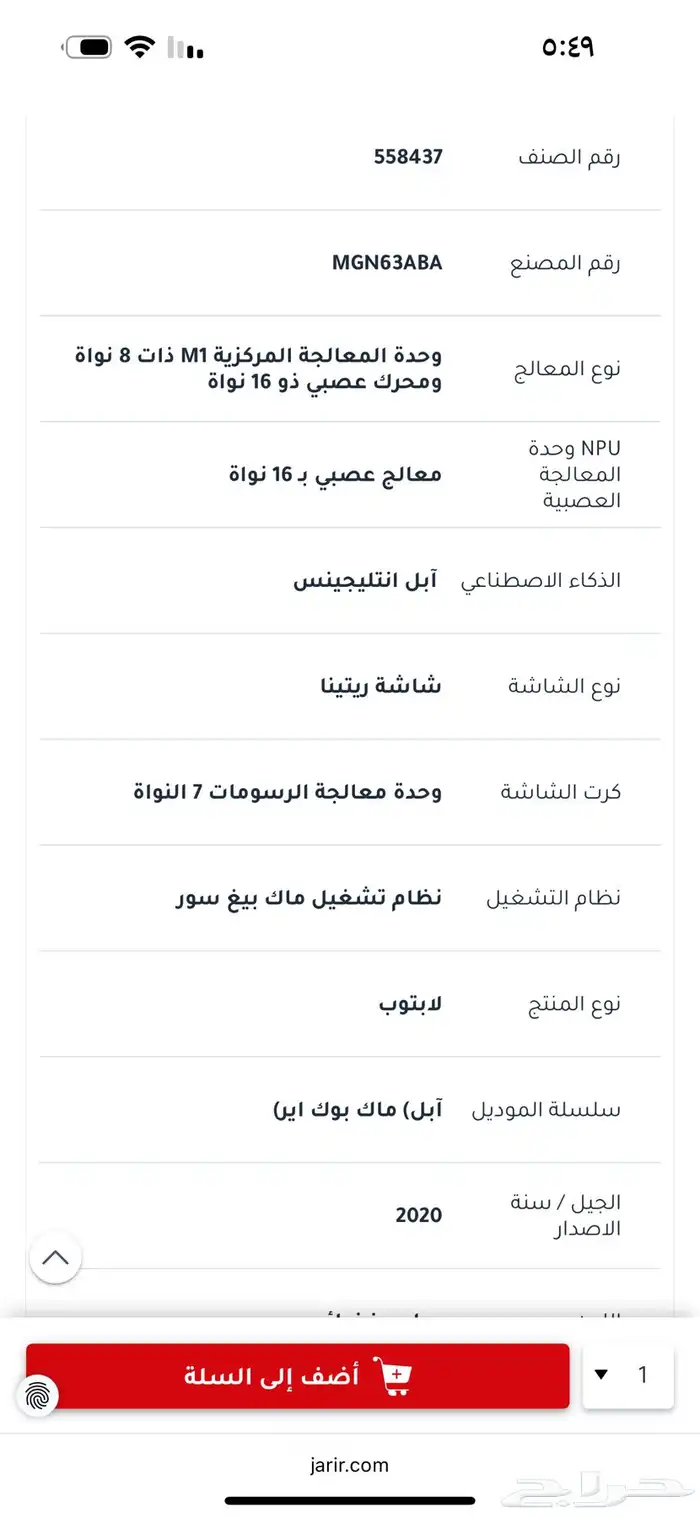Tap the clock showing ٥:٤٩

(x=567, y=47)
